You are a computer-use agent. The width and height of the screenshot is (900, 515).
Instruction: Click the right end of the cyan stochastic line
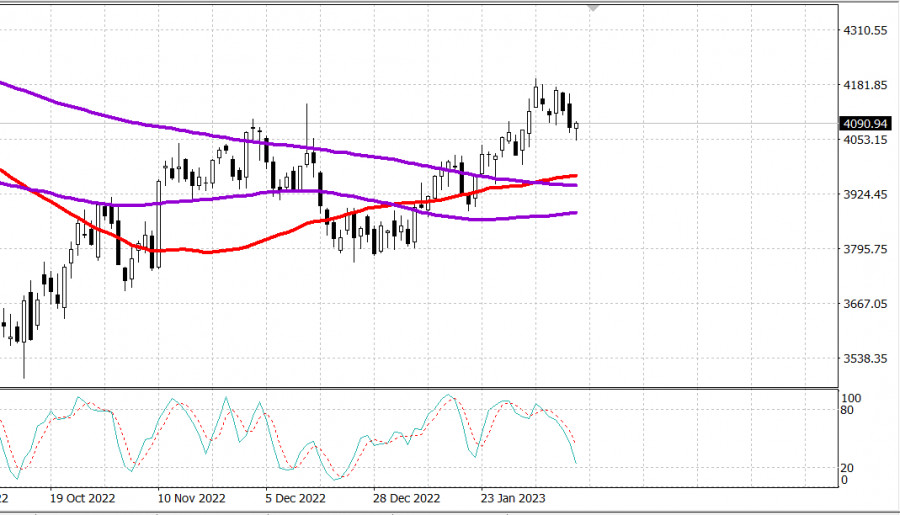[x=576, y=461]
